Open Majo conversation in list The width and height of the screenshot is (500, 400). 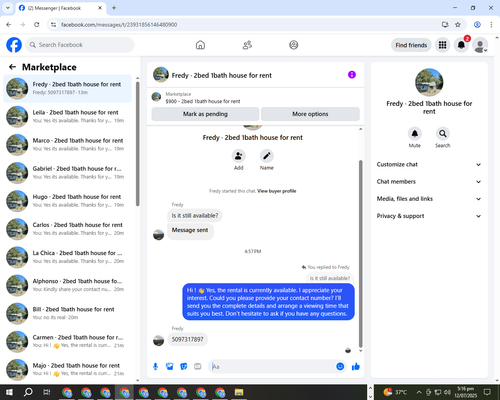pos(67,369)
